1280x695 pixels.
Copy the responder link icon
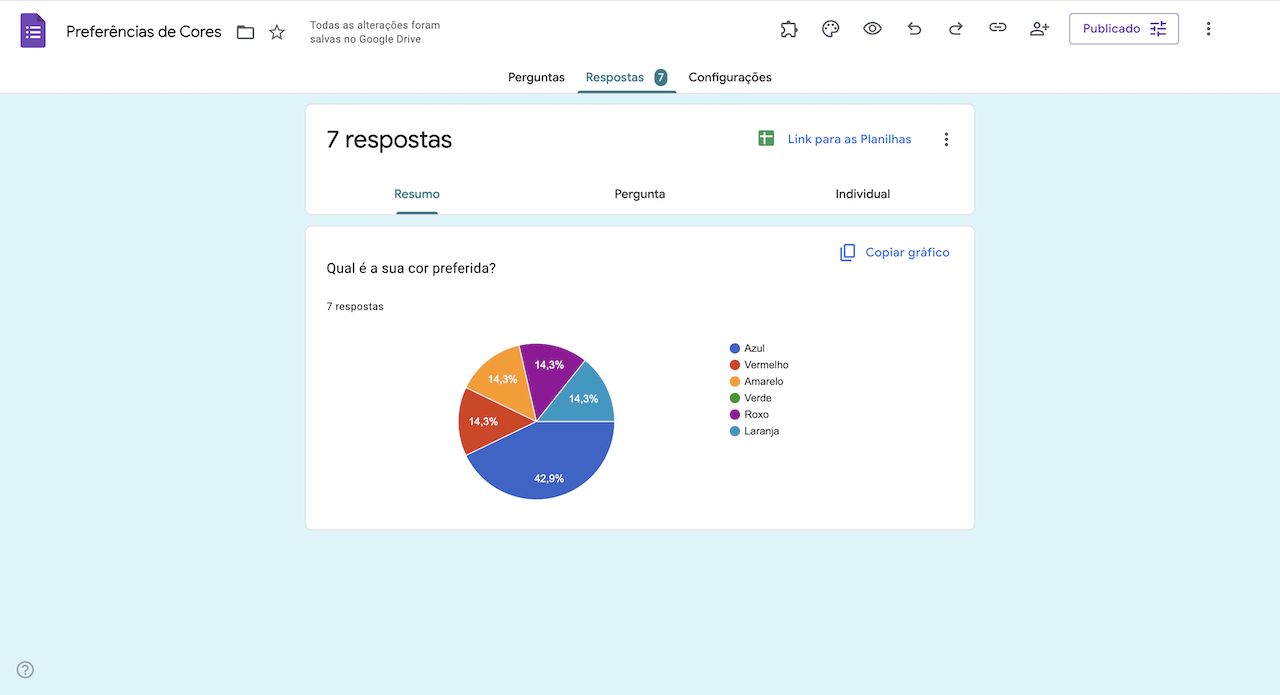[x=997, y=29]
